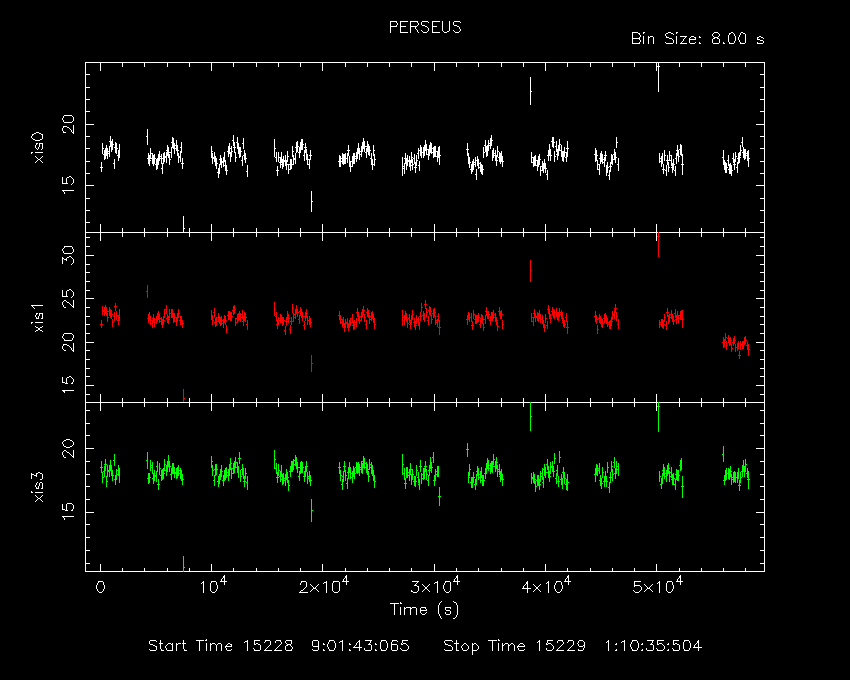Click the Stop Time 15229 1:10:35:504 text
Viewport: 850px width, 680px height.
click(572, 646)
